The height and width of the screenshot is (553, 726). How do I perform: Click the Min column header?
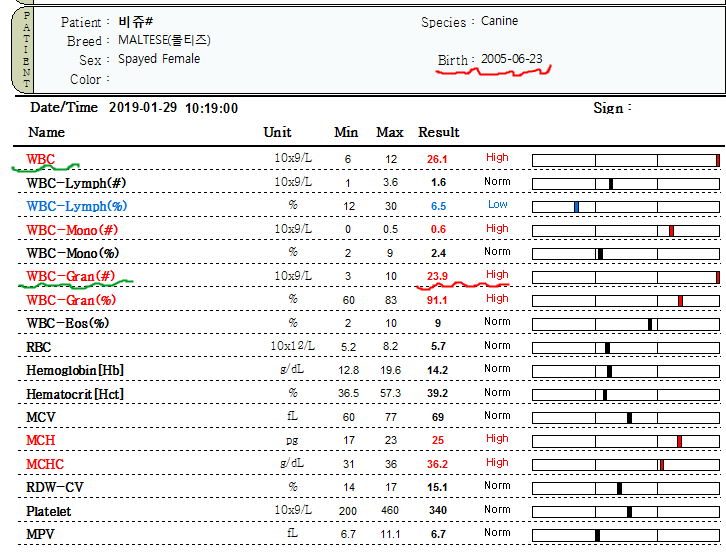coord(346,132)
